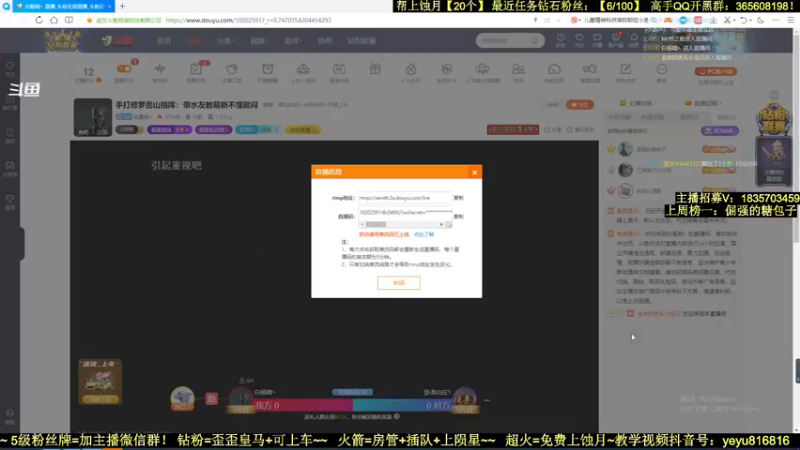The image size is (800, 450).
Task: Click the orange follow heart button
Action: point(580,105)
